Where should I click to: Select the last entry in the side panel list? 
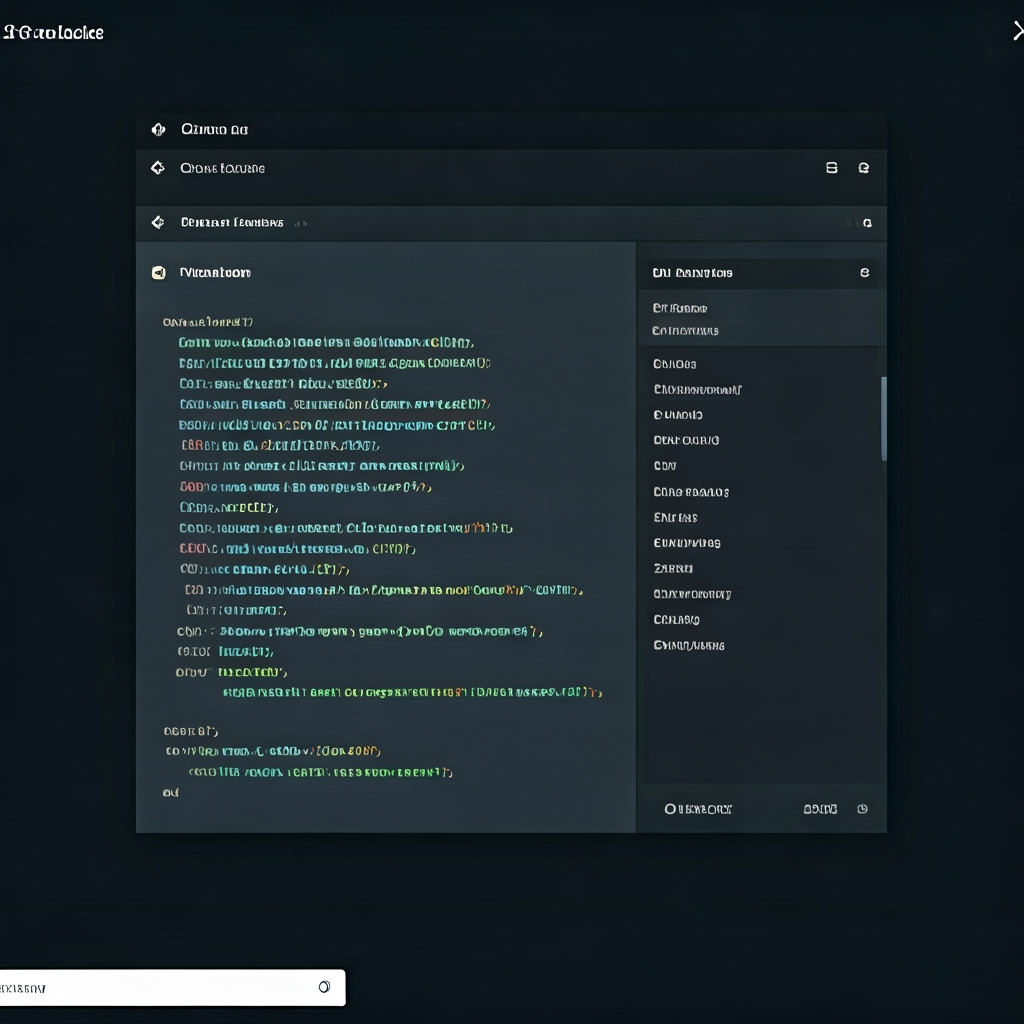click(x=688, y=645)
